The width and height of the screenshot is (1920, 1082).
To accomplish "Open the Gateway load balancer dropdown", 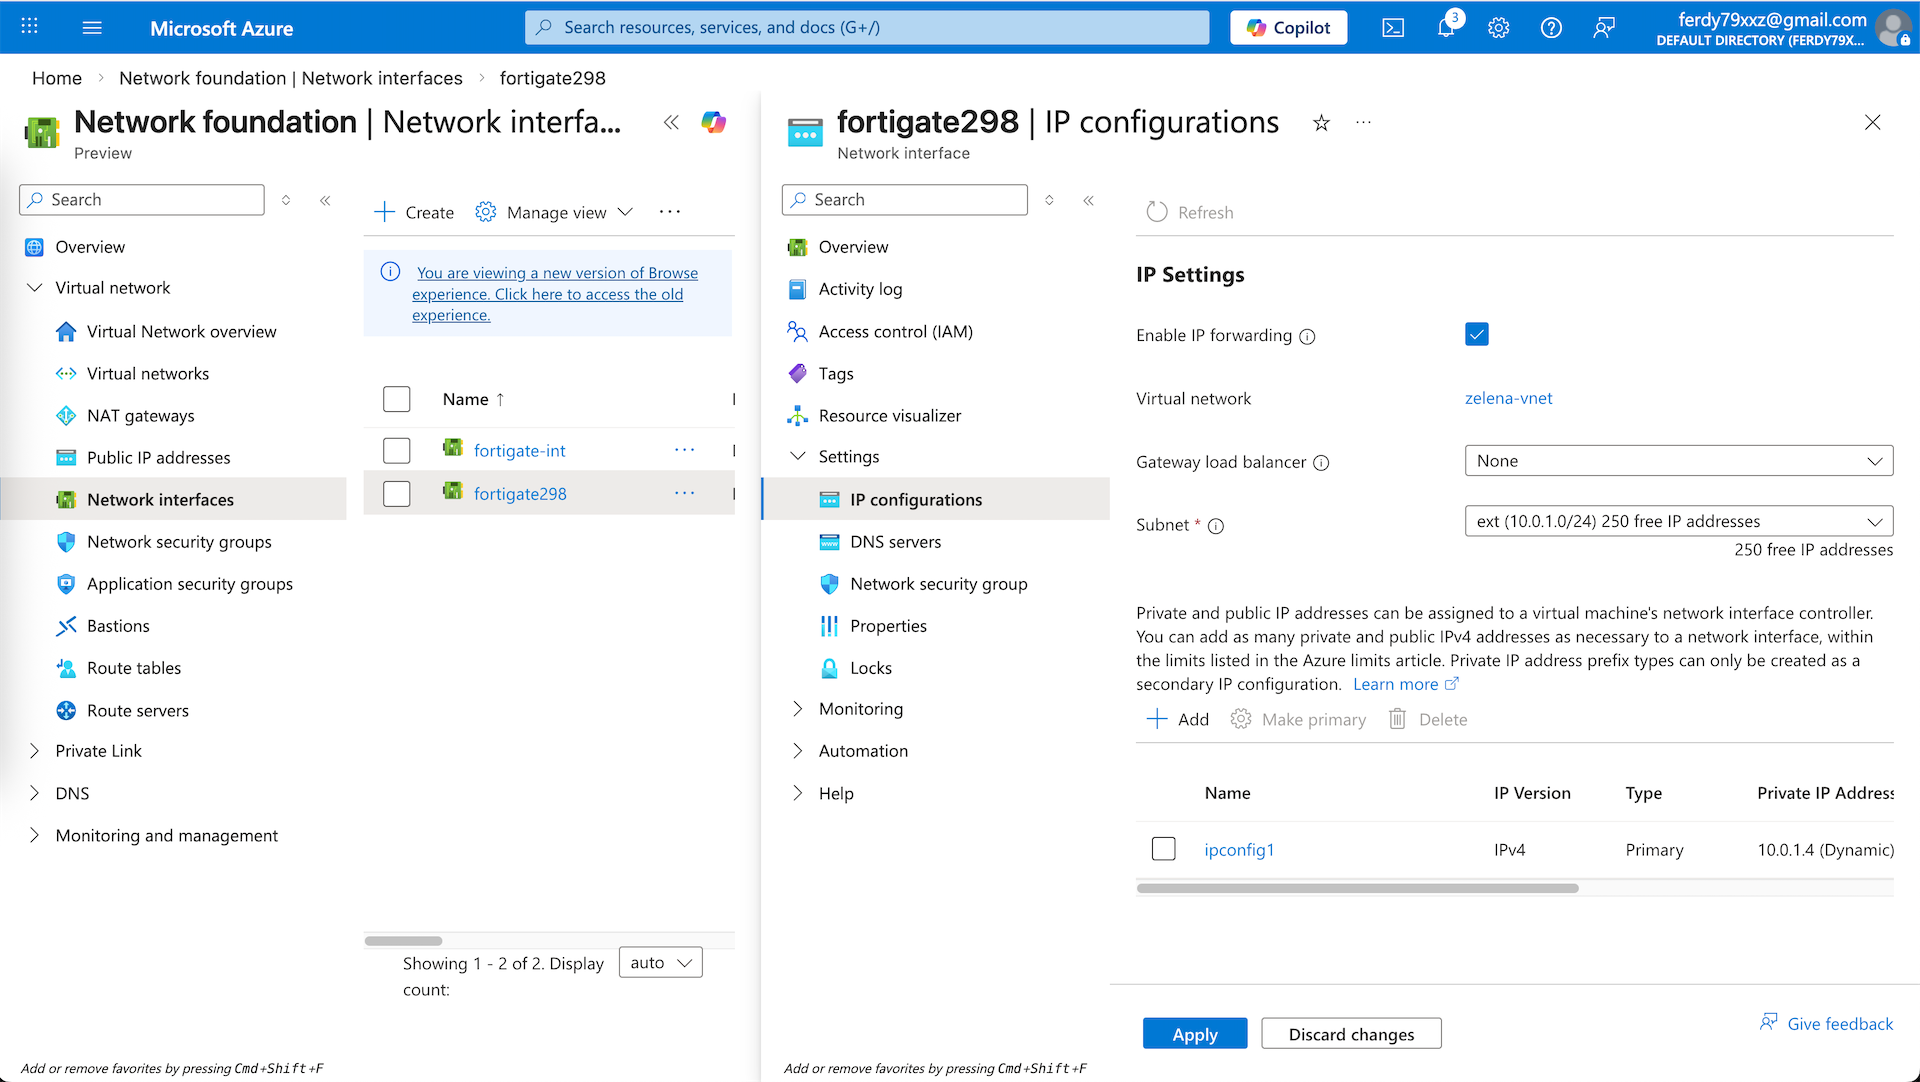I will [1678, 461].
